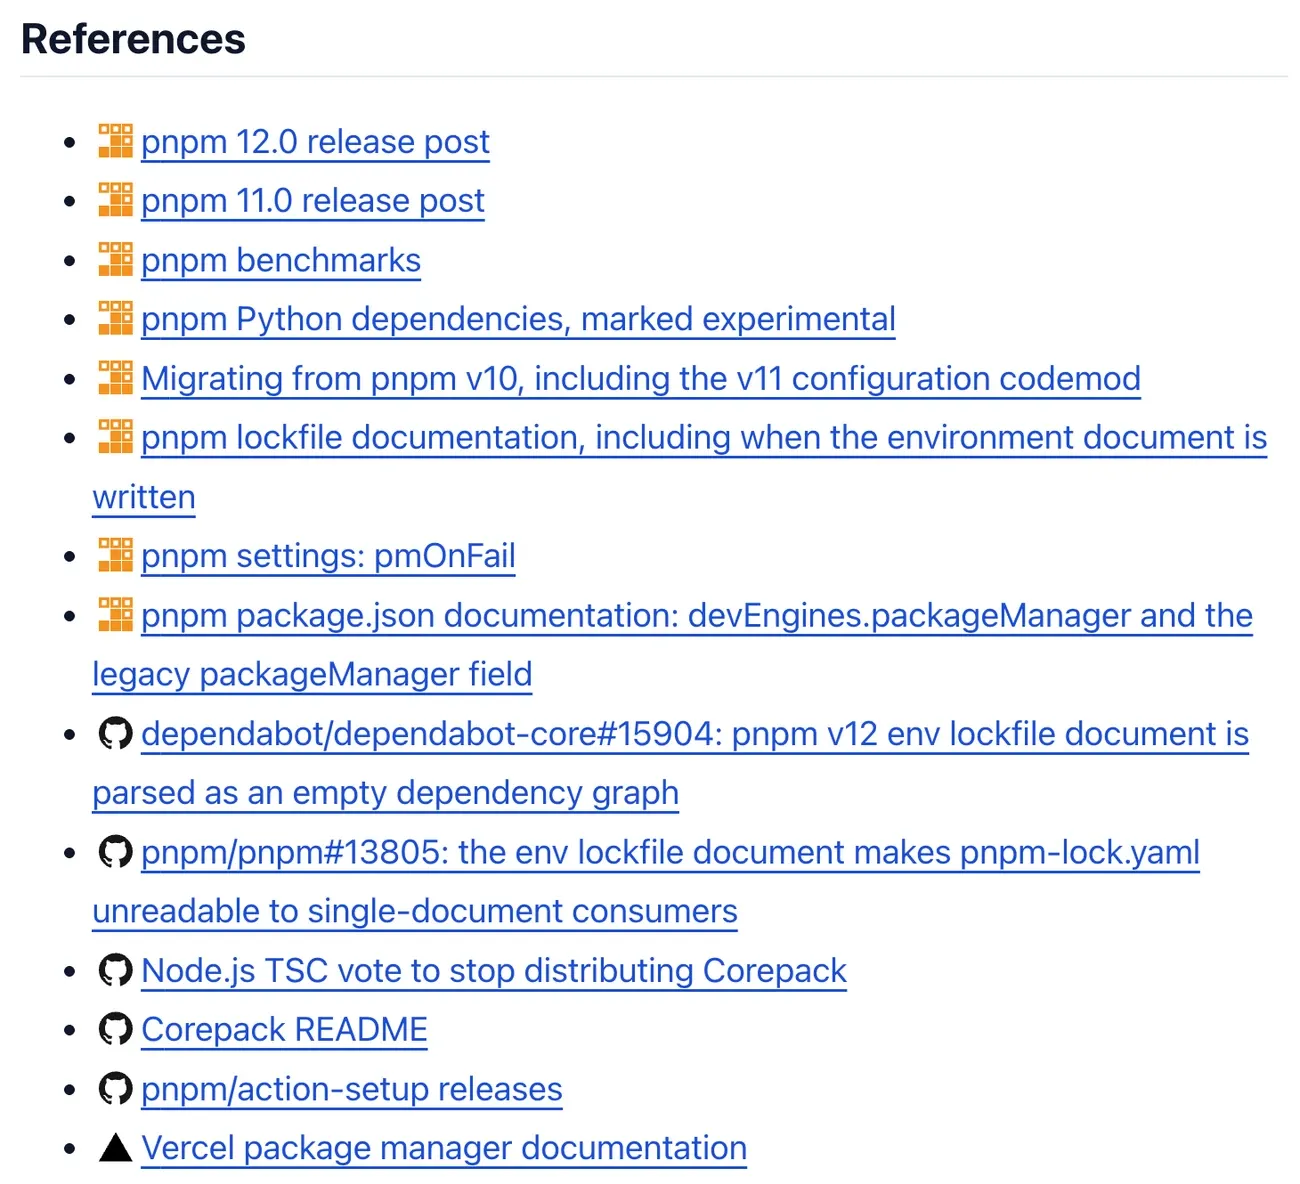Click pnpm icon beside package.json documentation link

[x=115, y=615]
